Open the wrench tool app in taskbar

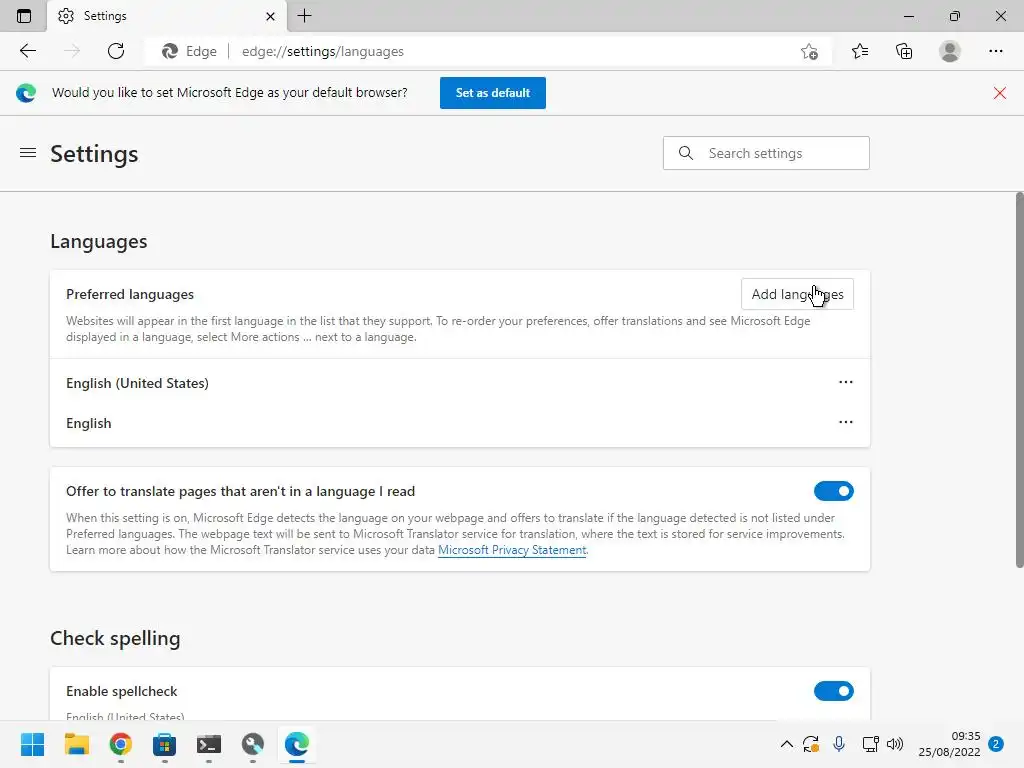pyautogui.click(x=253, y=744)
